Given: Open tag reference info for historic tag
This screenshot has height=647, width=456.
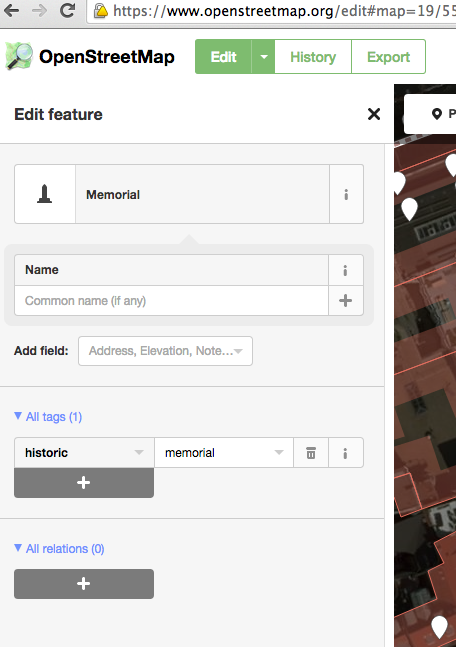Looking at the screenshot, I should coord(345,453).
